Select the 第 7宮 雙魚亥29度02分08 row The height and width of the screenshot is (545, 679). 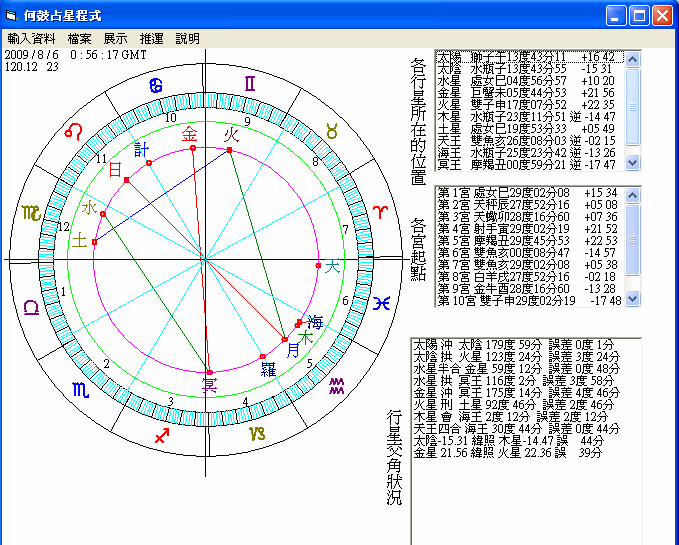coord(530,264)
